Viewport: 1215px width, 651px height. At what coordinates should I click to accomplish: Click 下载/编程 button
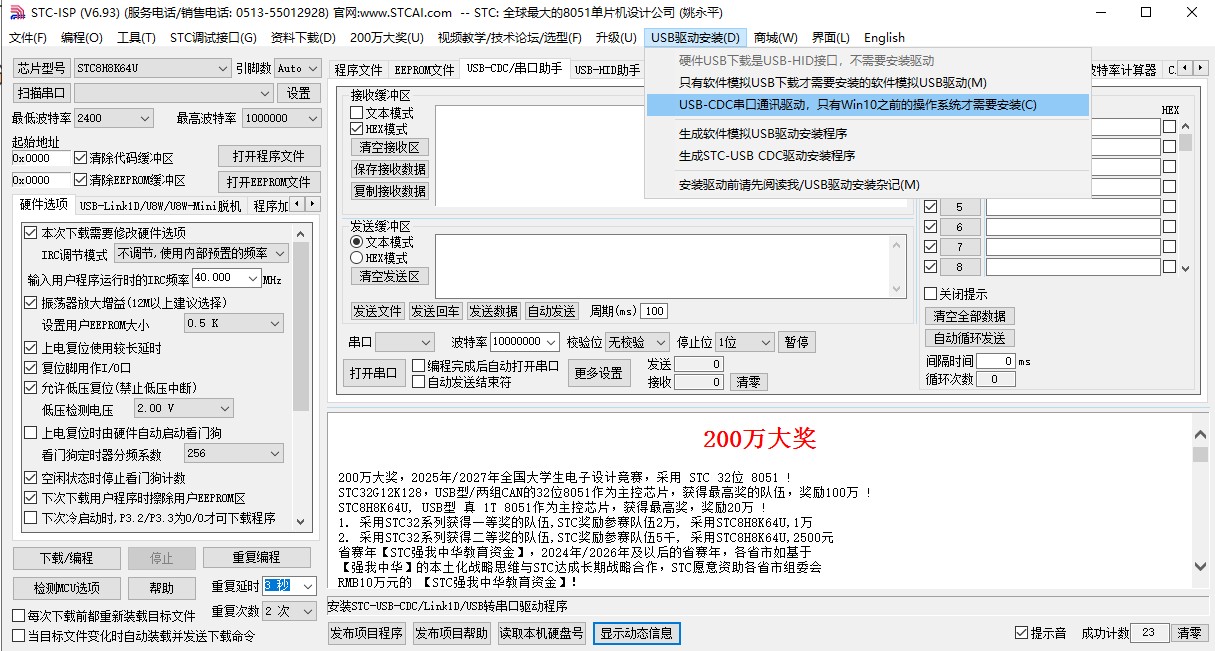pos(67,558)
